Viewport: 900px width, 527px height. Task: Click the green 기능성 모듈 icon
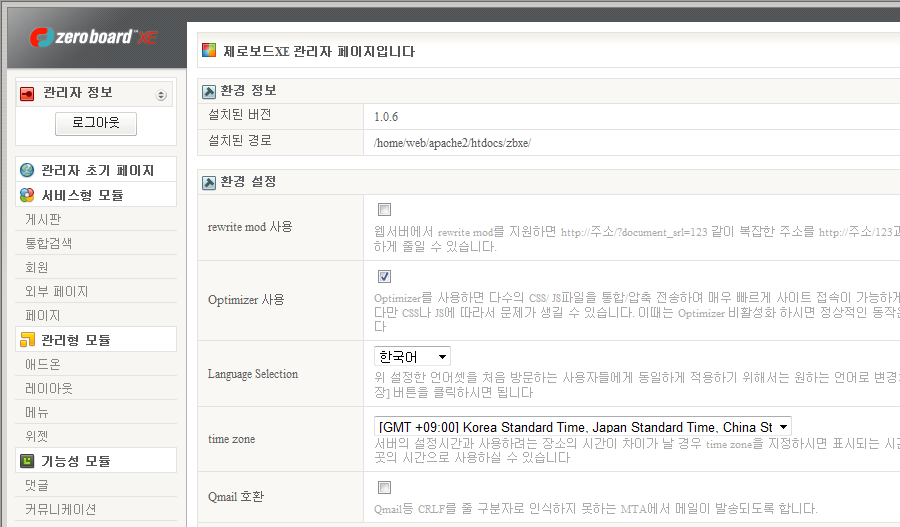pos(27,460)
